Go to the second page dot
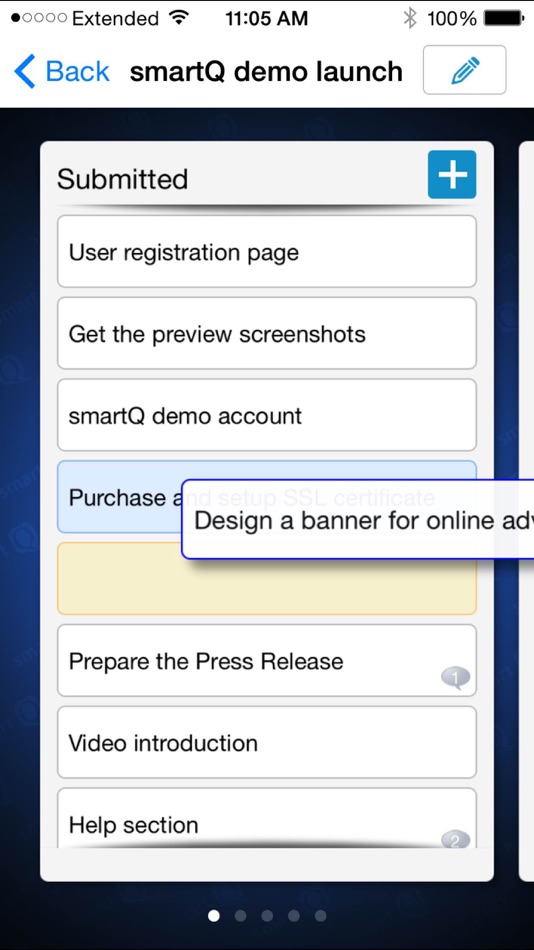The height and width of the screenshot is (950, 534). [x=241, y=915]
